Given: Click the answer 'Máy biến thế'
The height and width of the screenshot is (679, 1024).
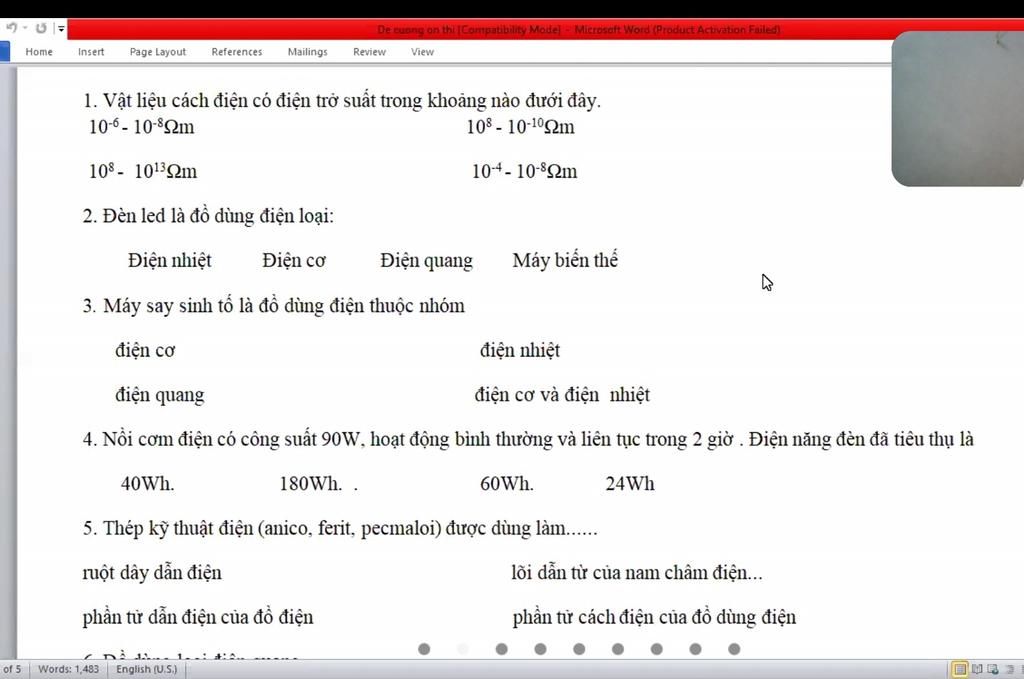Looking at the screenshot, I should click(x=565, y=261).
